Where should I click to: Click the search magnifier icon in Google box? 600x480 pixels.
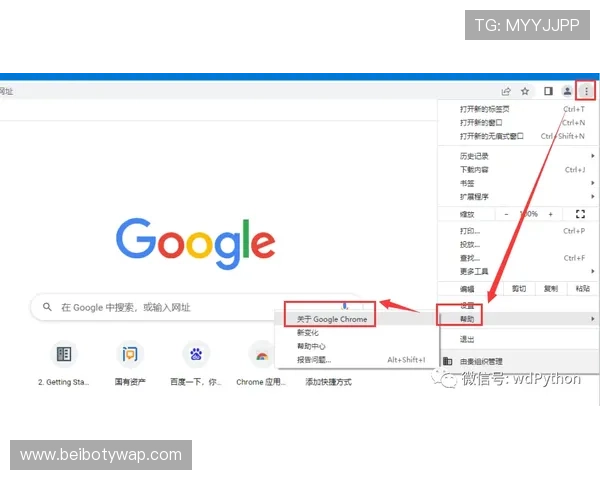pos(47,307)
